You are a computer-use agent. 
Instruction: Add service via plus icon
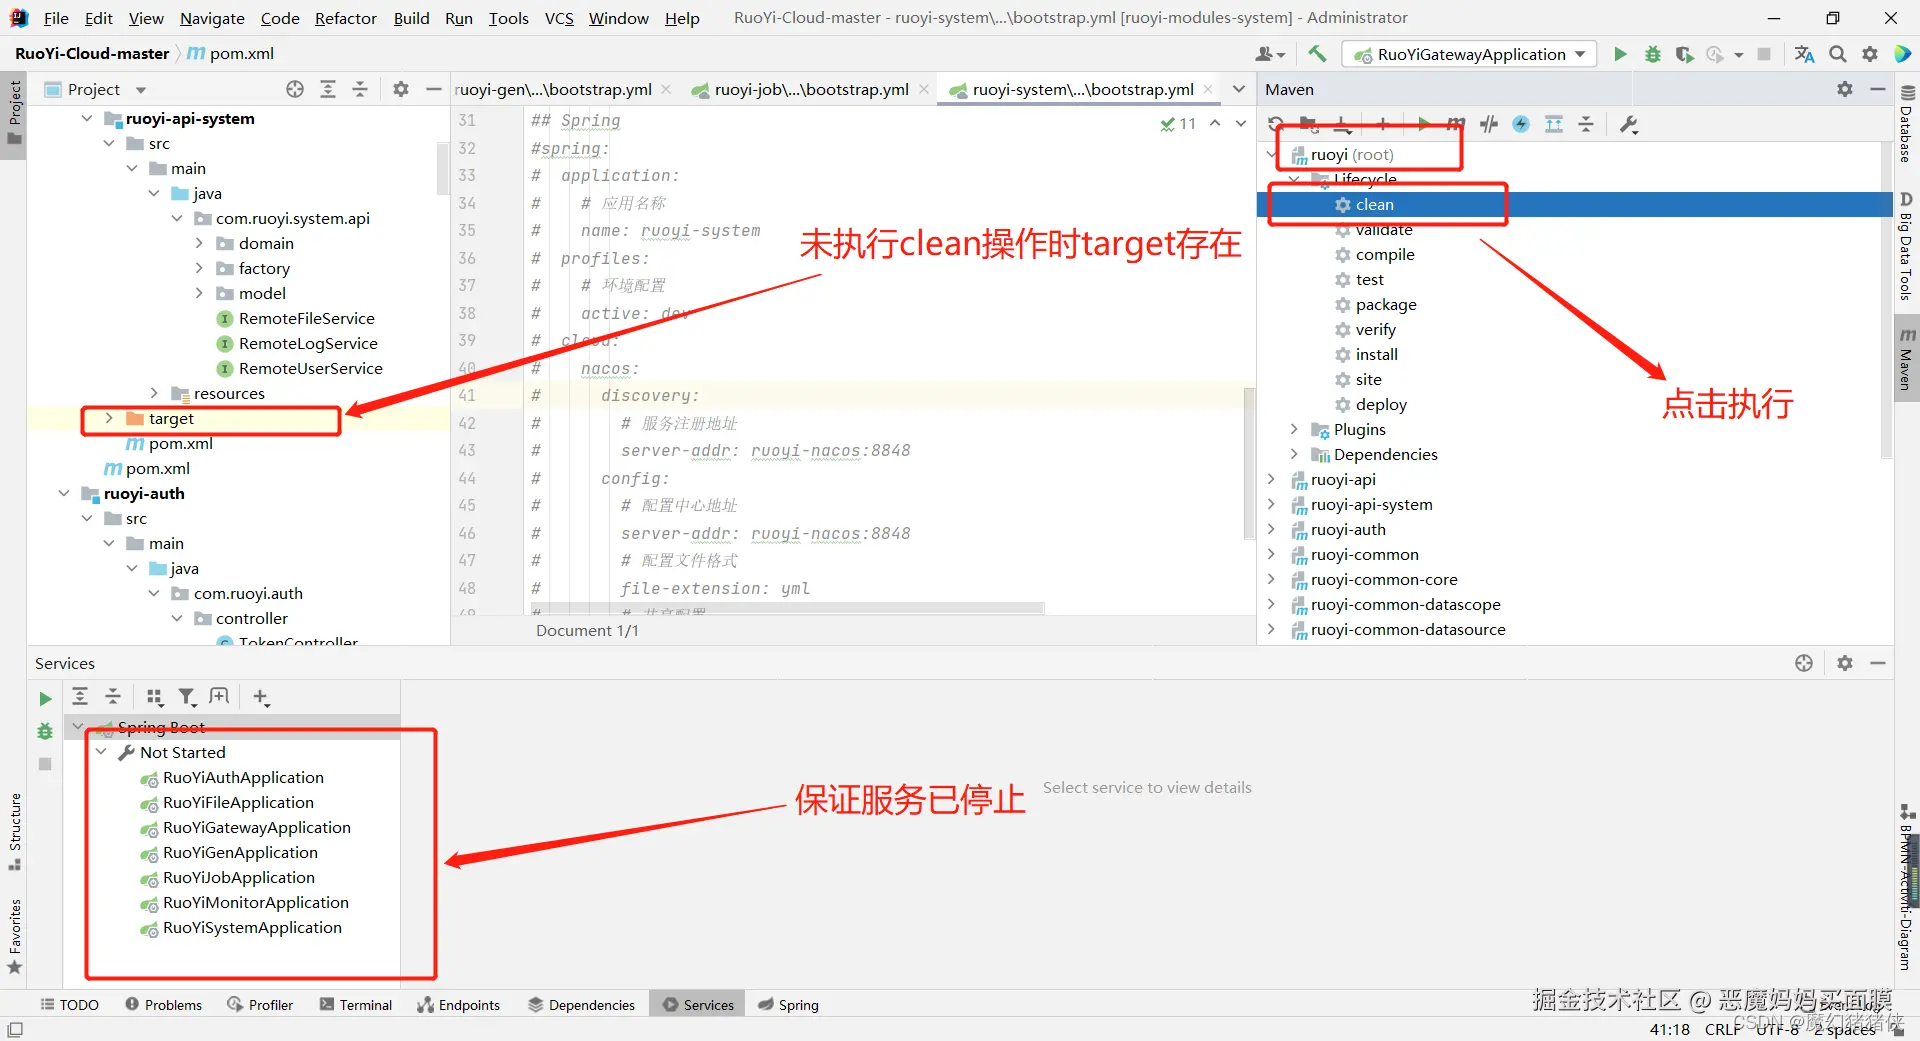click(x=261, y=697)
